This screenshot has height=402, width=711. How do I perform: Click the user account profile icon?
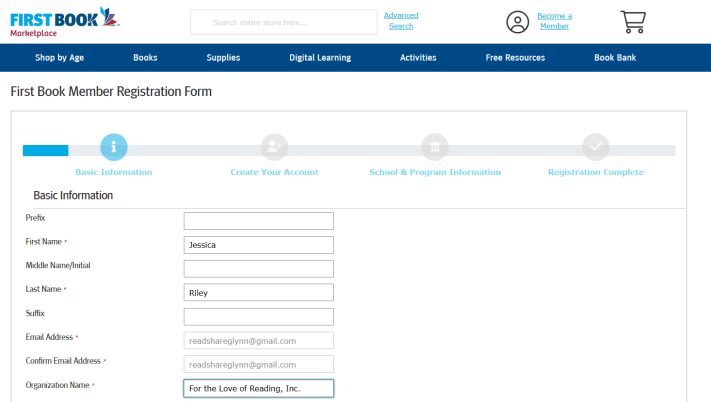click(517, 22)
